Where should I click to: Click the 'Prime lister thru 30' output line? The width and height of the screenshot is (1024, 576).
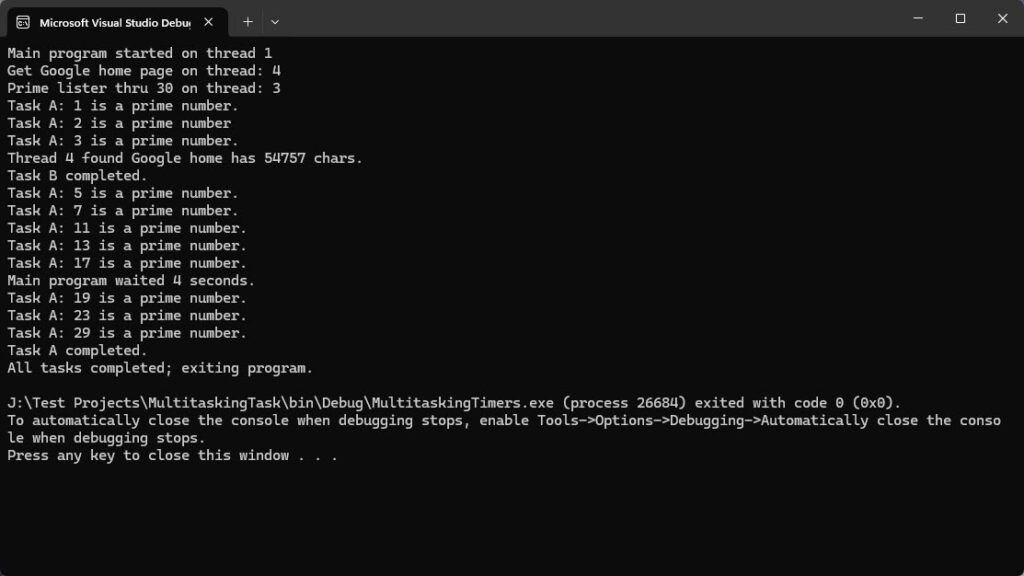(144, 88)
